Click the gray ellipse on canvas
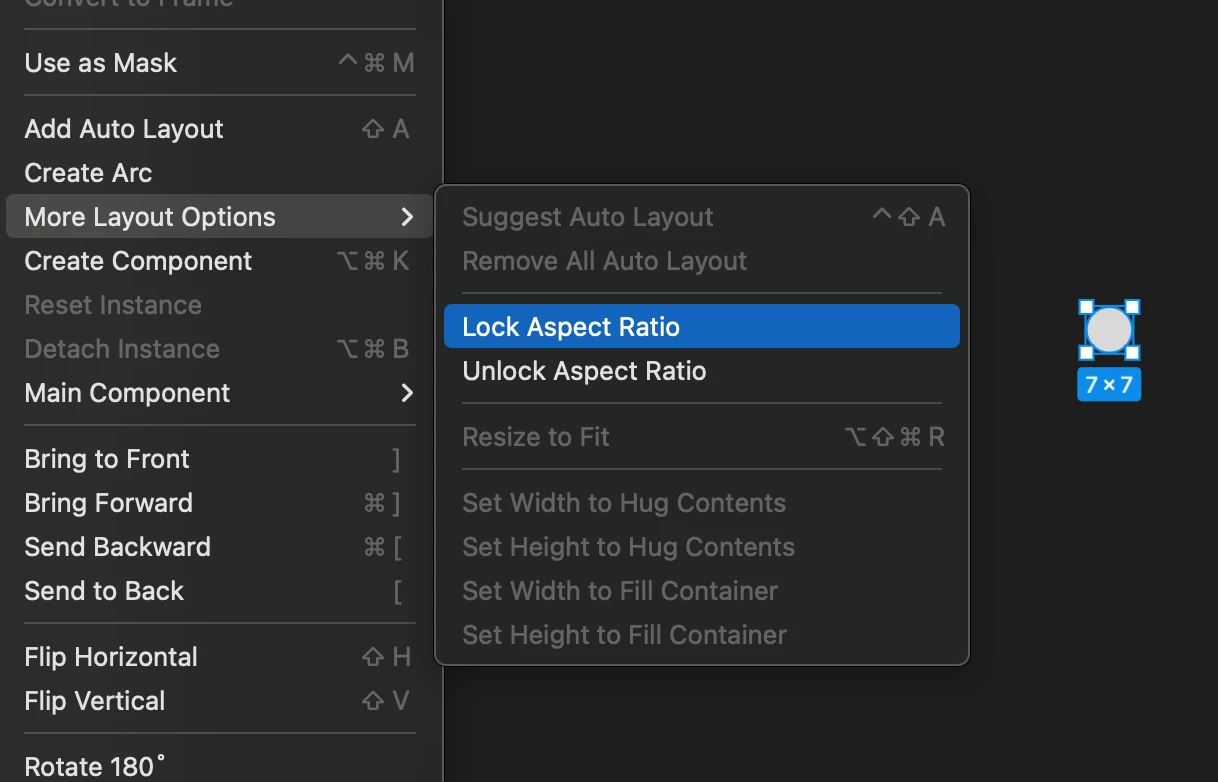This screenshot has height=782, width=1218. (1109, 331)
